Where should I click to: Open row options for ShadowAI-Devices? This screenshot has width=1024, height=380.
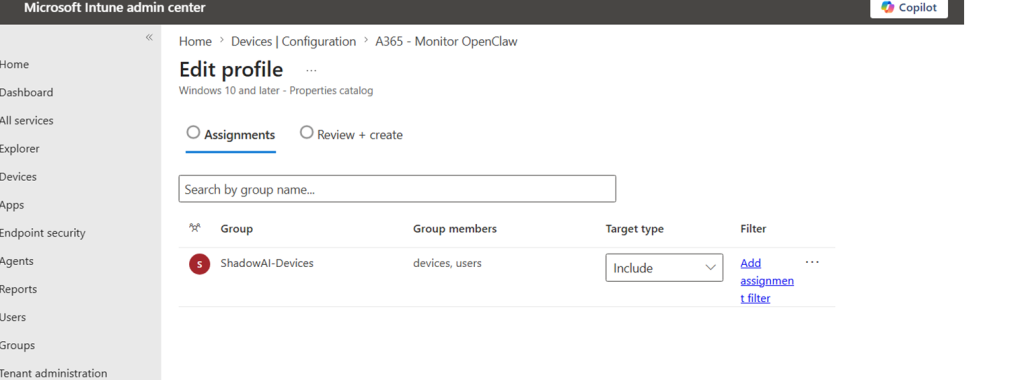pos(812,262)
